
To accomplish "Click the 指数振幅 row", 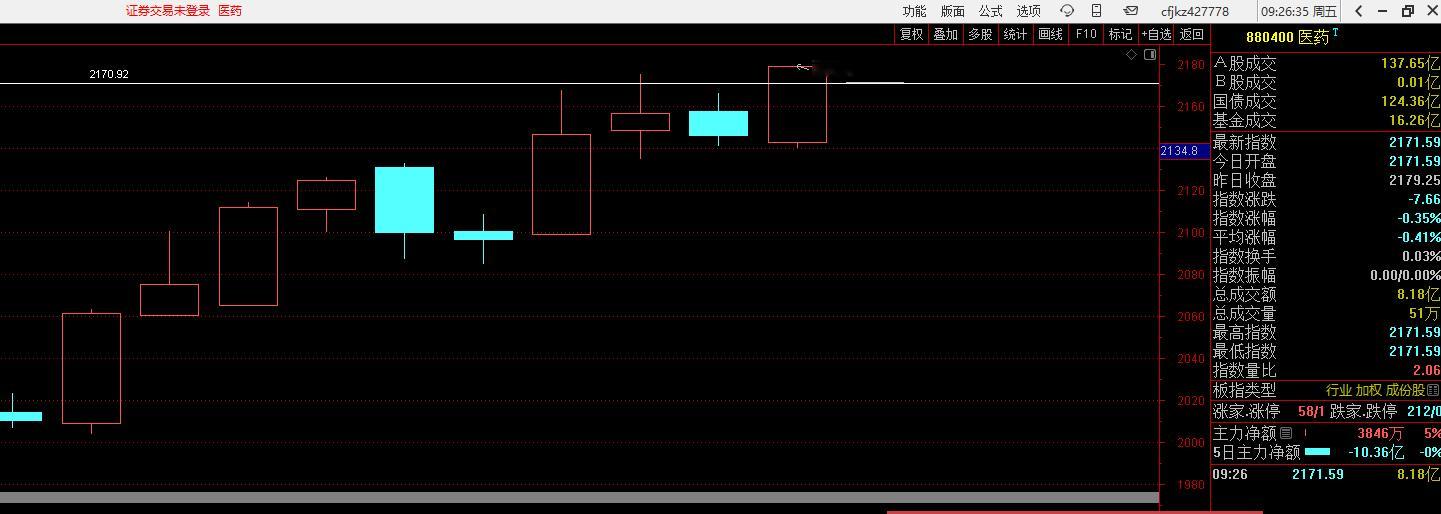I will coord(1326,275).
